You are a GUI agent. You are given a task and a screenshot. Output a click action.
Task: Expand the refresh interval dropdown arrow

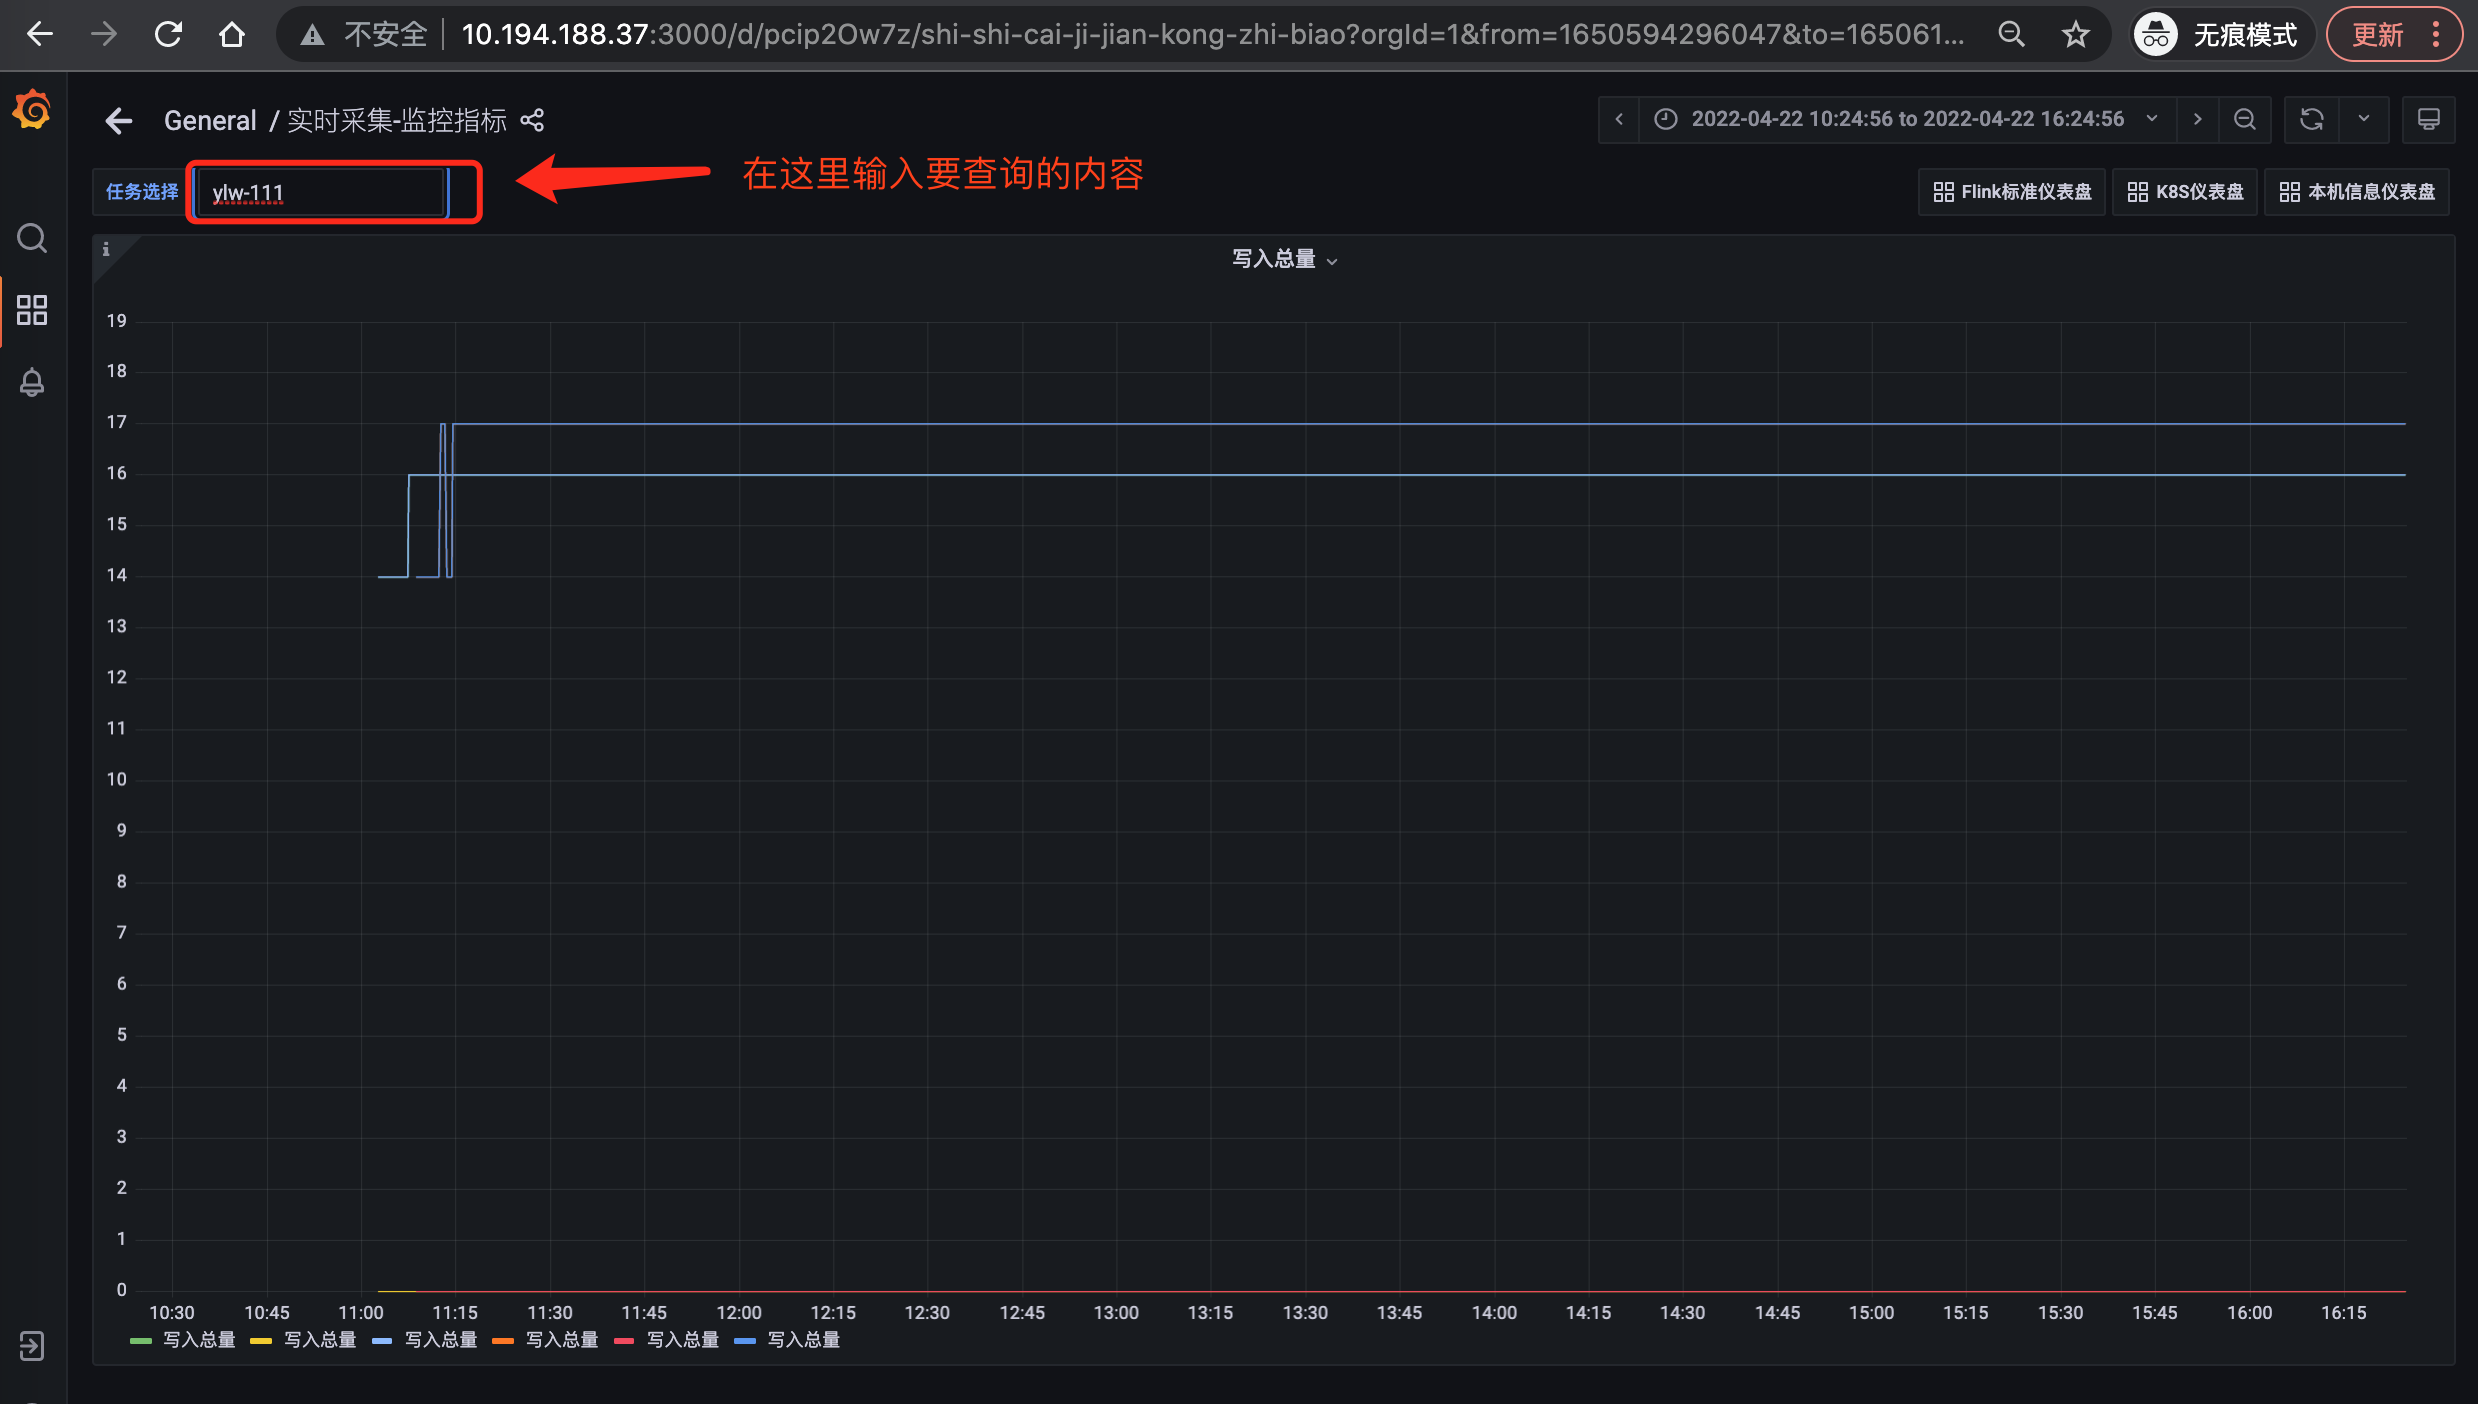[2364, 119]
